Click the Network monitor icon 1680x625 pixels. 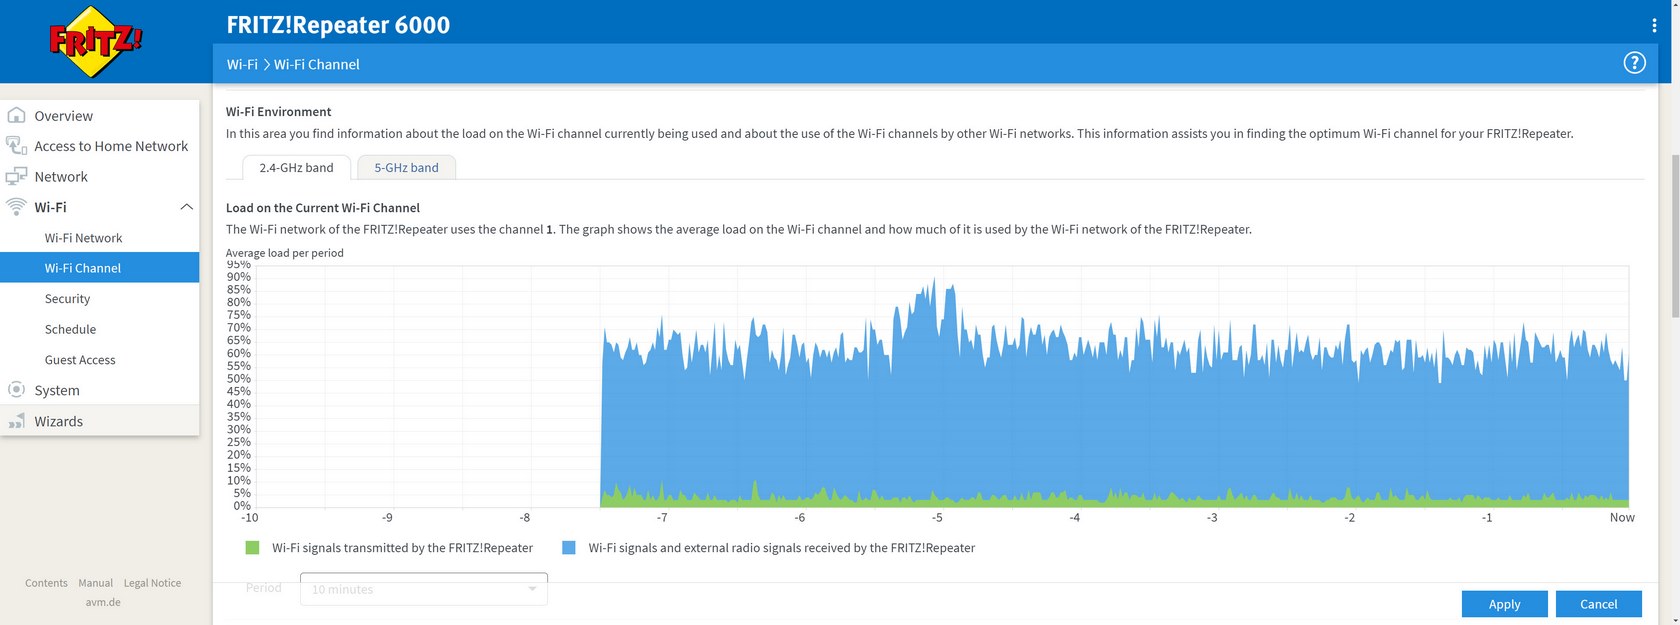click(x=16, y=176)
